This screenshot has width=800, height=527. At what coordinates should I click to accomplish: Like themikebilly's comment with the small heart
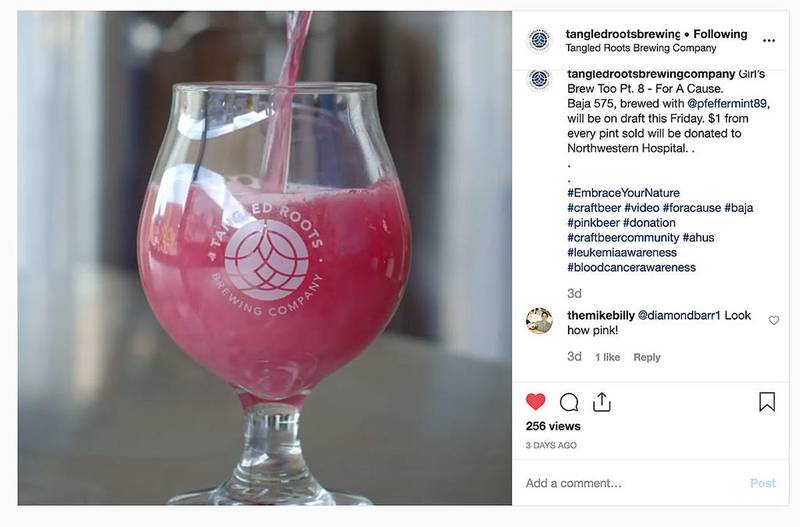pyautogui.click(x=774, y=320)
